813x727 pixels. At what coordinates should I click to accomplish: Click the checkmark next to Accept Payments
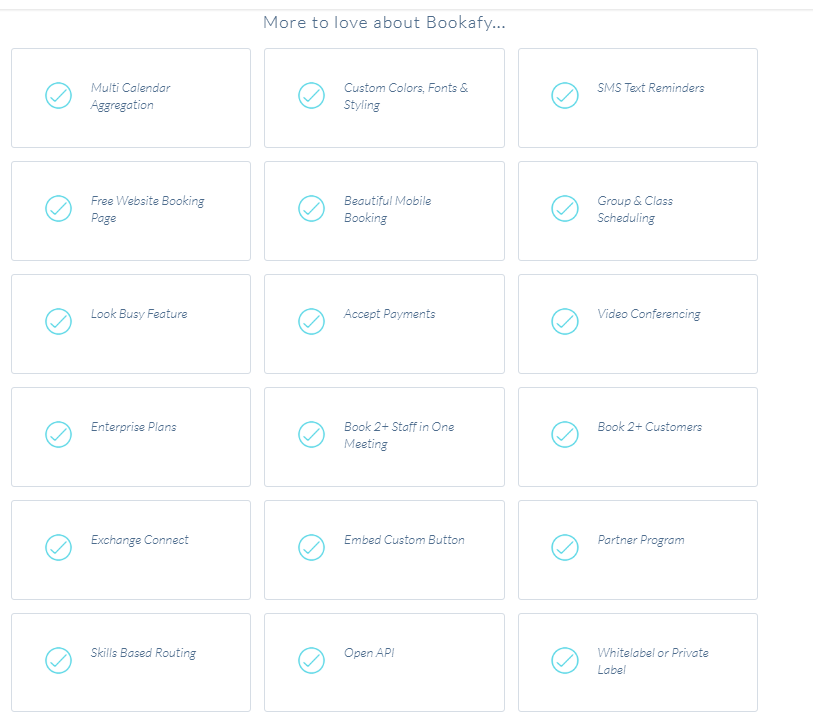tap(311, 322)
